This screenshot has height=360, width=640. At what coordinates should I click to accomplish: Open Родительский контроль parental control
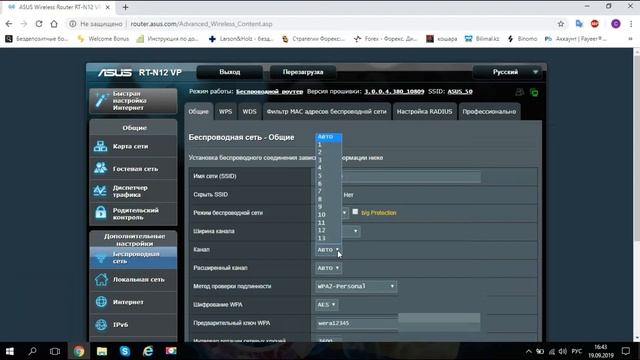tap(133, 213)
